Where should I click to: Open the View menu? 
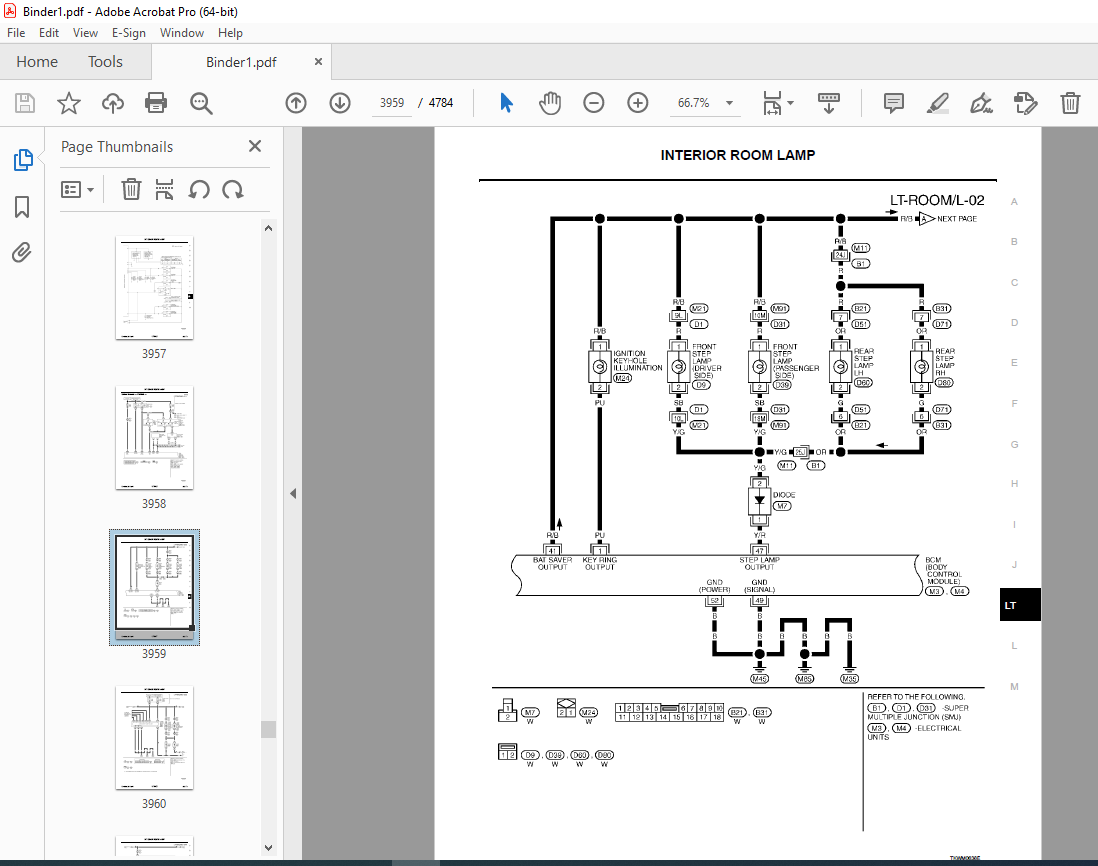pos(85,33)
